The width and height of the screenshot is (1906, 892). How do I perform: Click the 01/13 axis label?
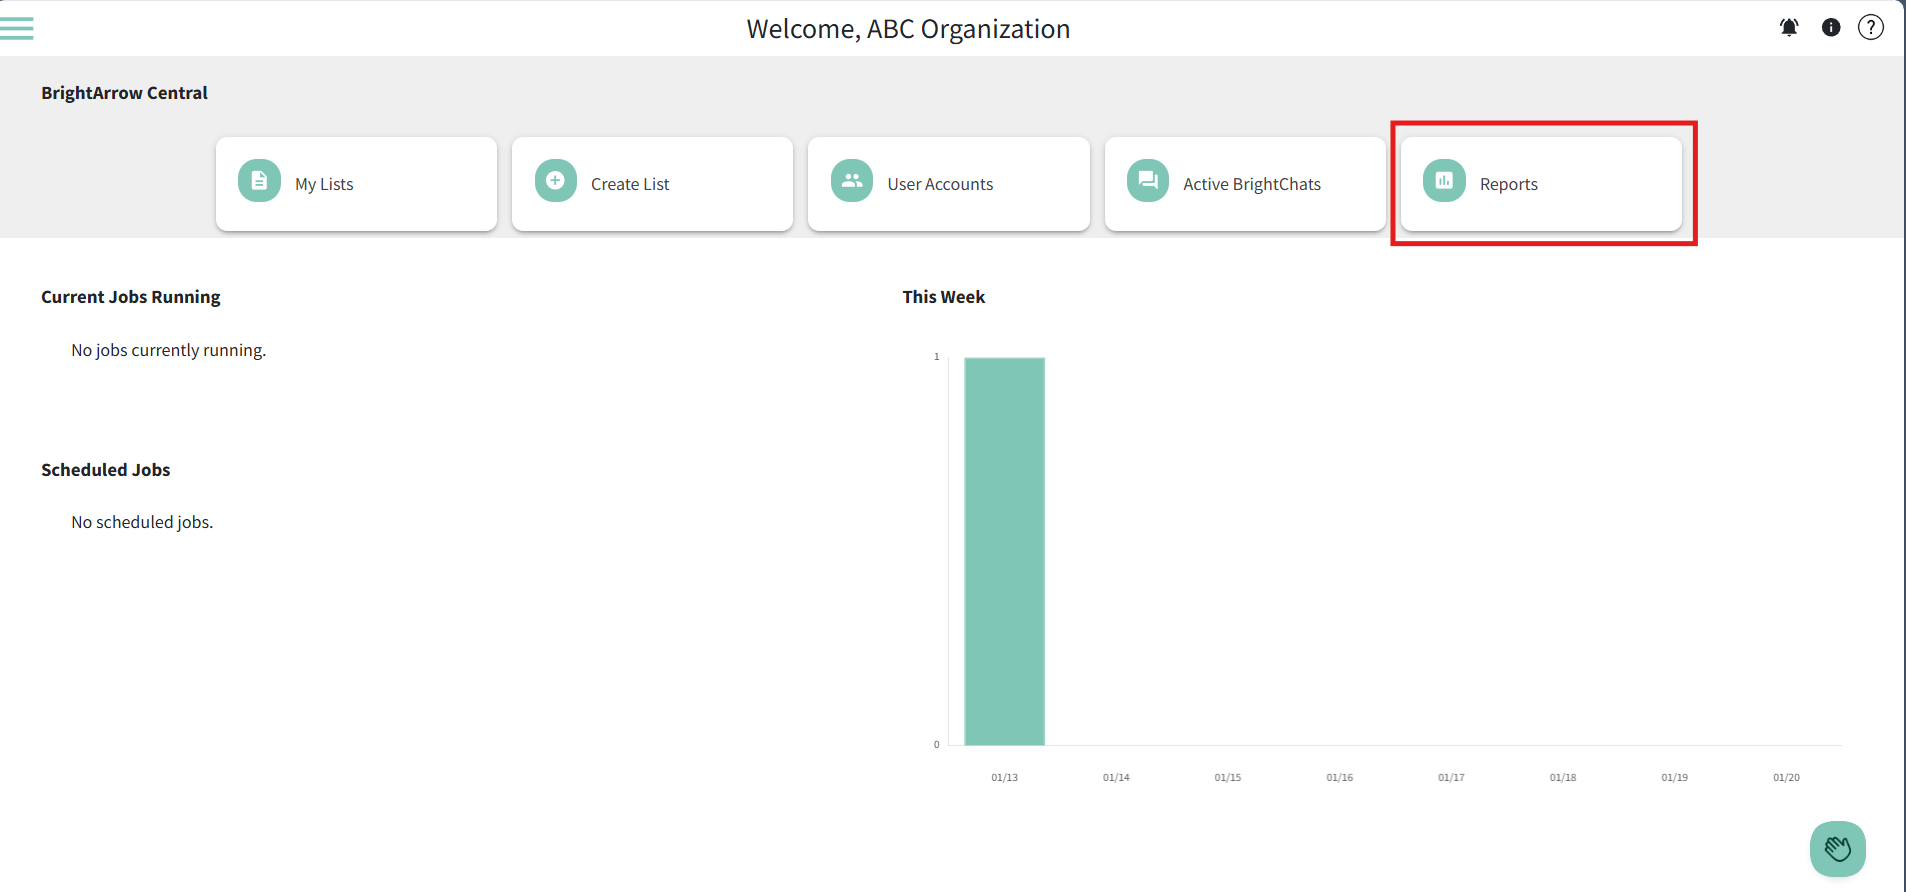click(1004, 777)
